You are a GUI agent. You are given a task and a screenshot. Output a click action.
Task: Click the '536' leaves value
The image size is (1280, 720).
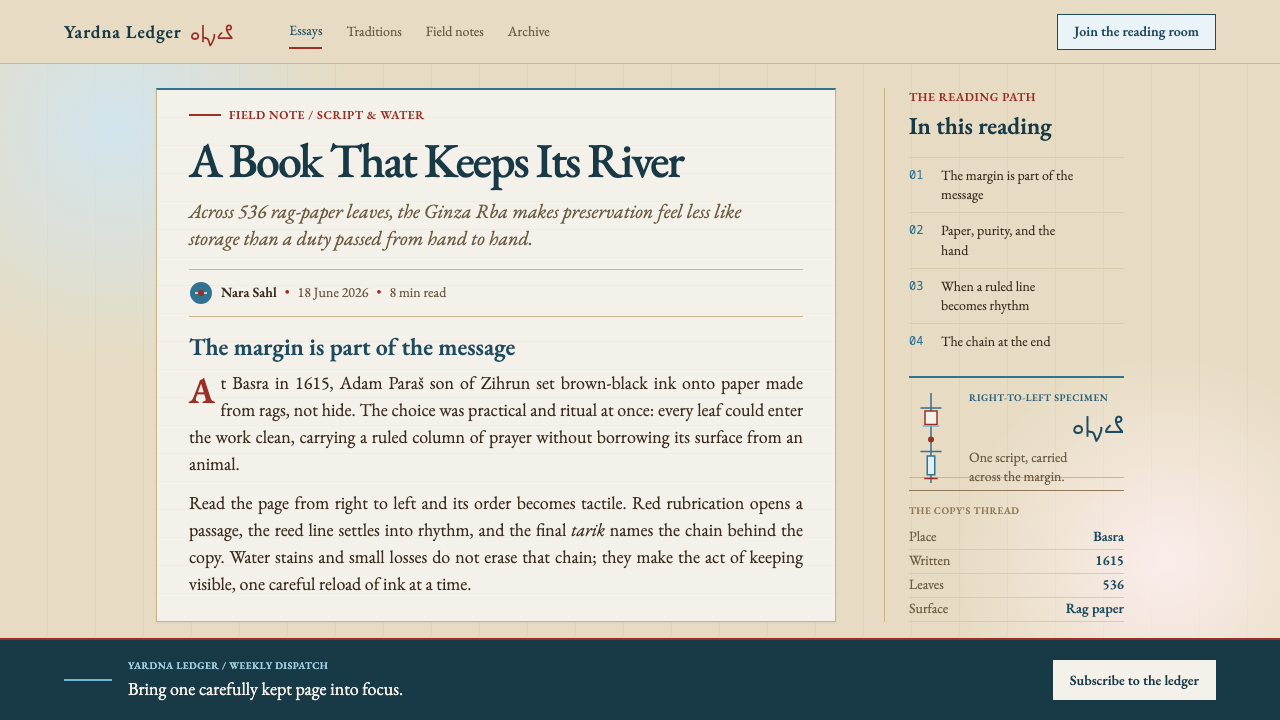[1113, 585]
